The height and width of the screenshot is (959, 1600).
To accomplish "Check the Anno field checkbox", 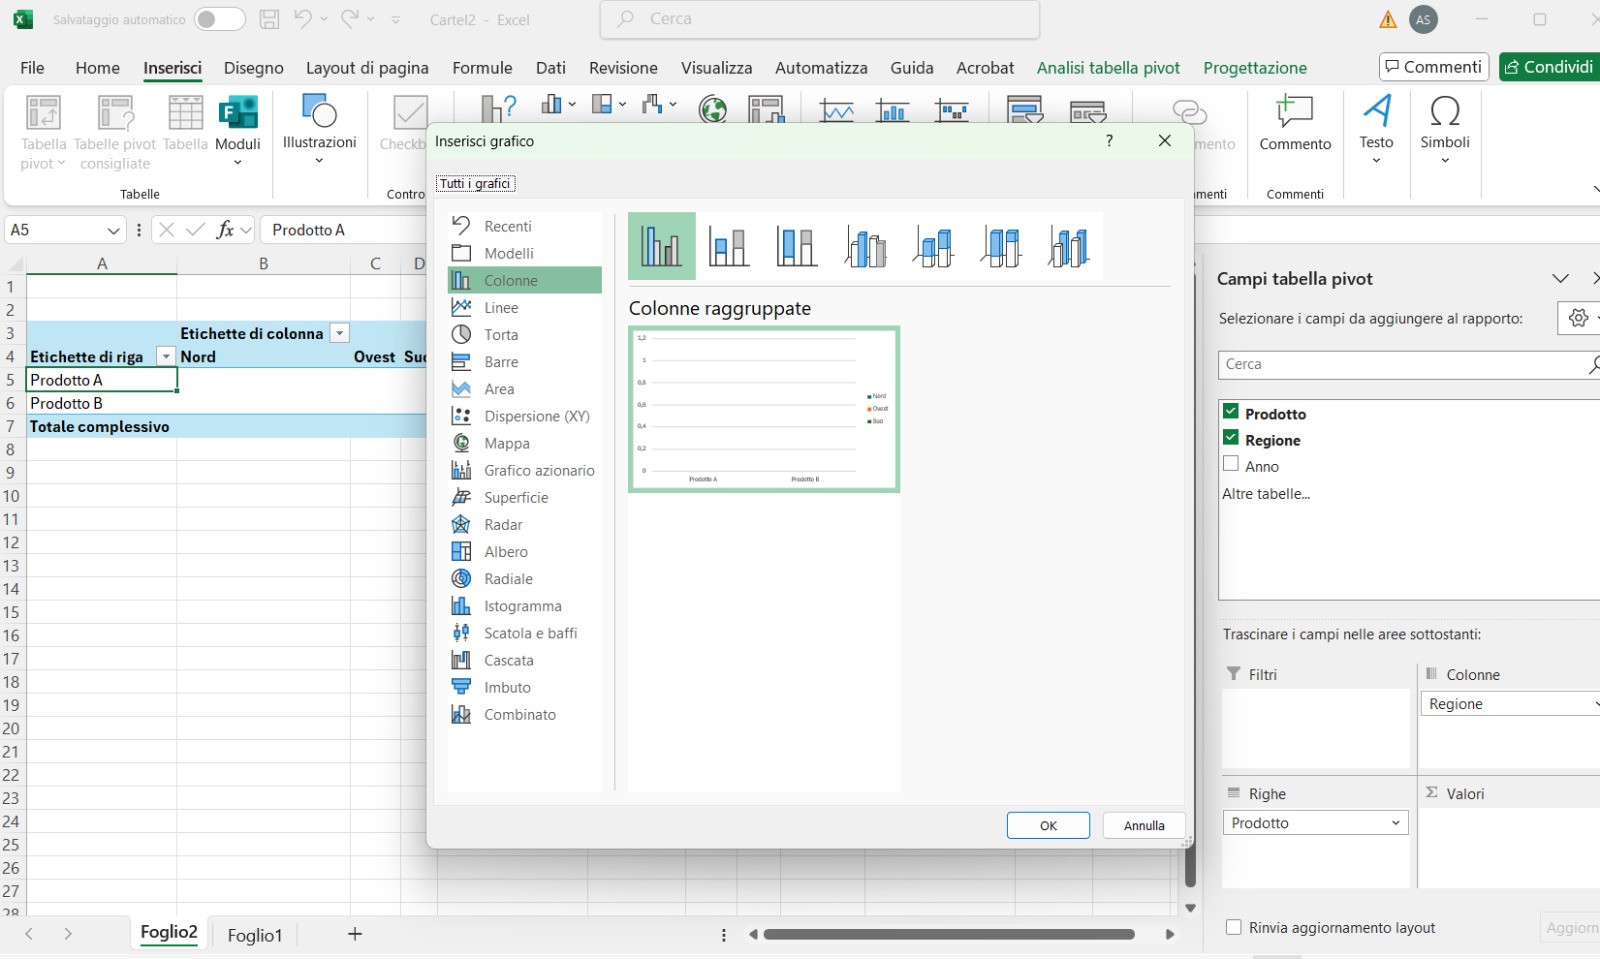I will [x=1231, y=465].
